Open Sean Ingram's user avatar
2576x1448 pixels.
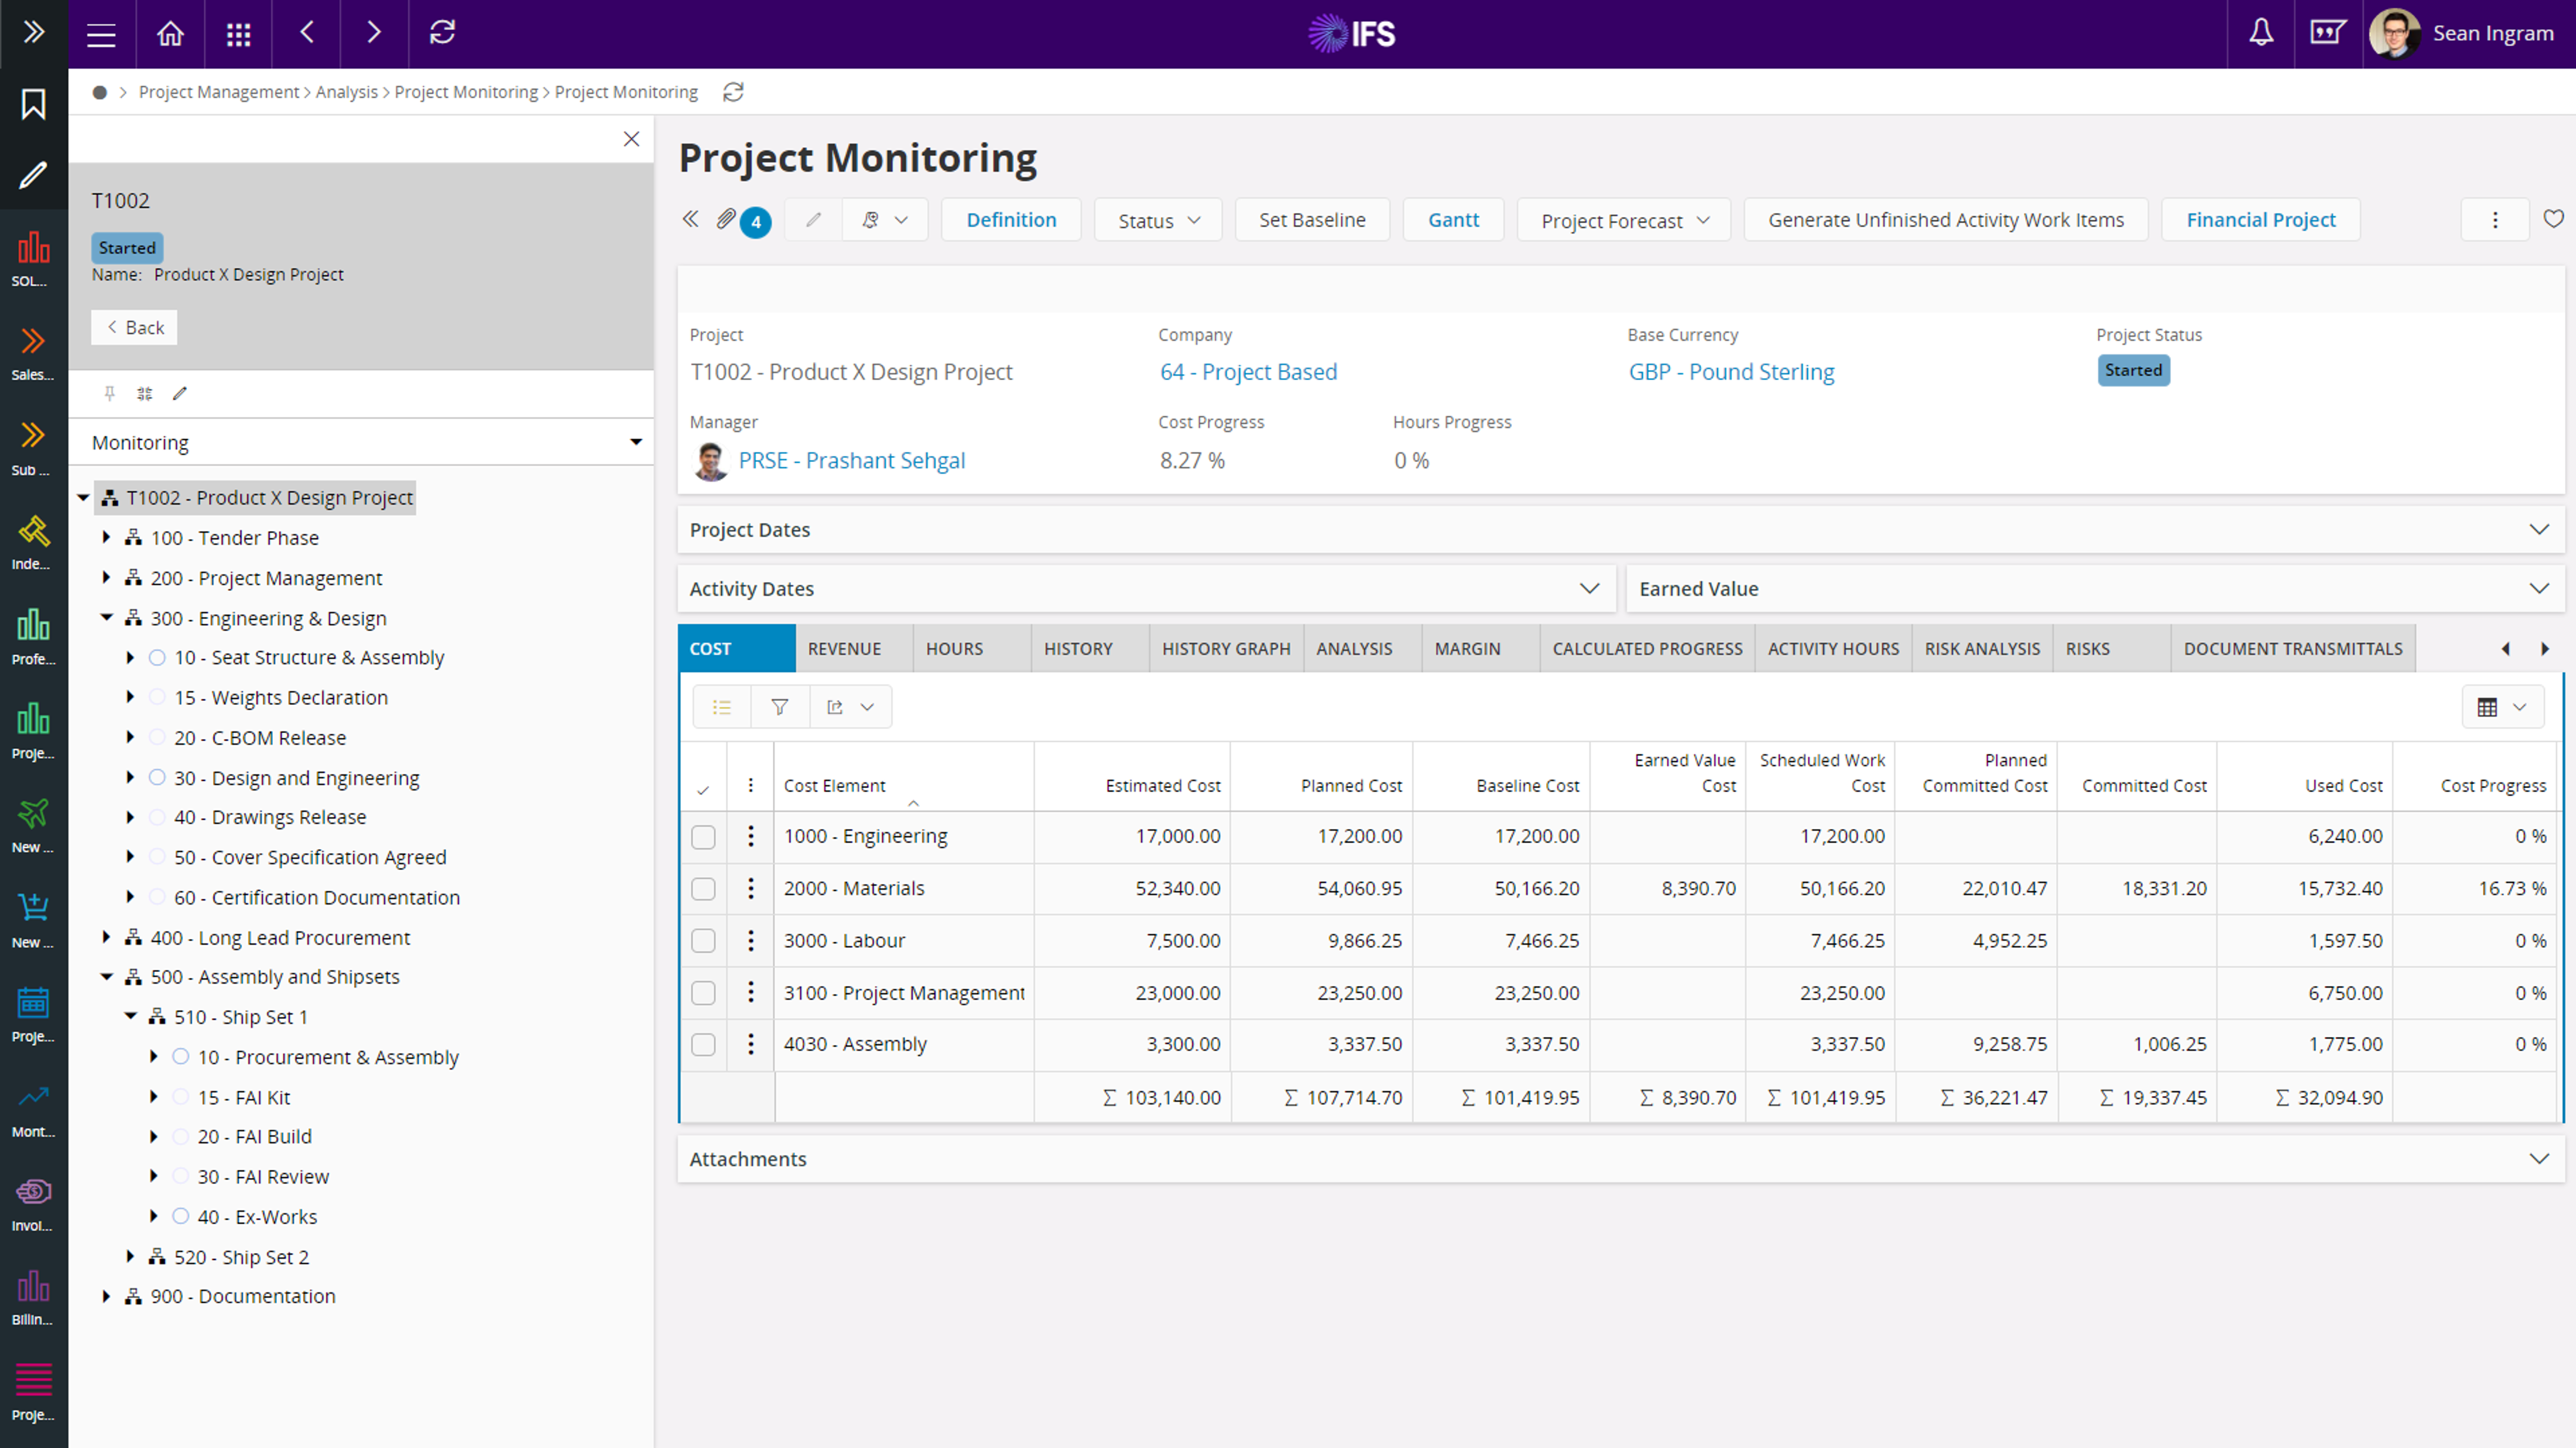pyautogui.click(x=2394, y=34)
